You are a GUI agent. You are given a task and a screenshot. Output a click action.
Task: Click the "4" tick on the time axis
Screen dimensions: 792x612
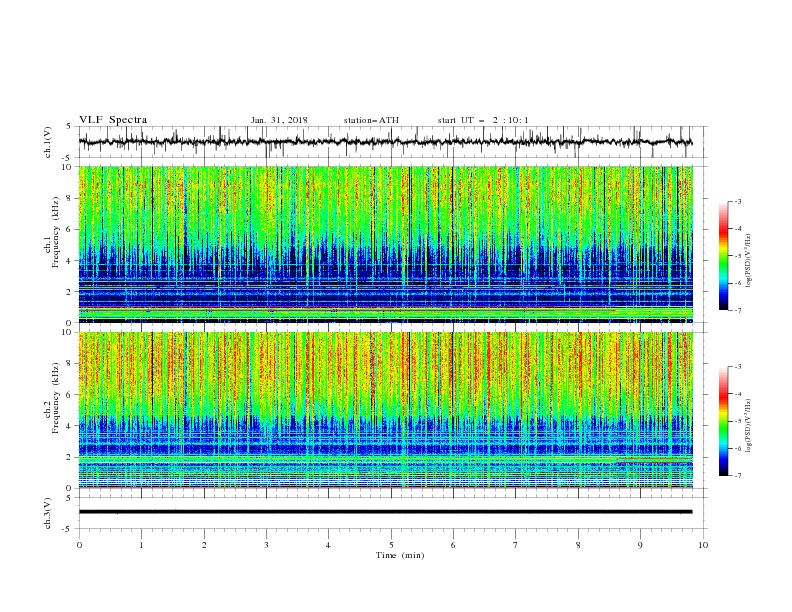click(x=328, y=545)
